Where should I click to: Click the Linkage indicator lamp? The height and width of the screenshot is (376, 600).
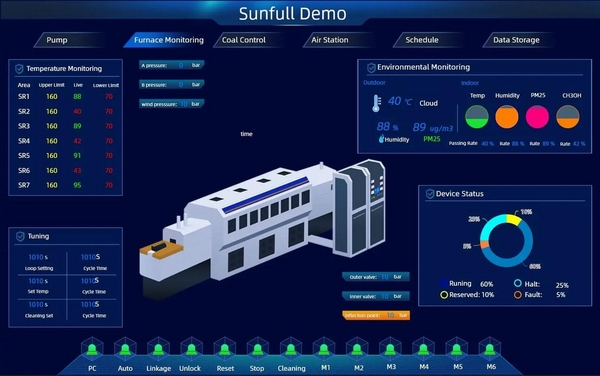point(158,349)
